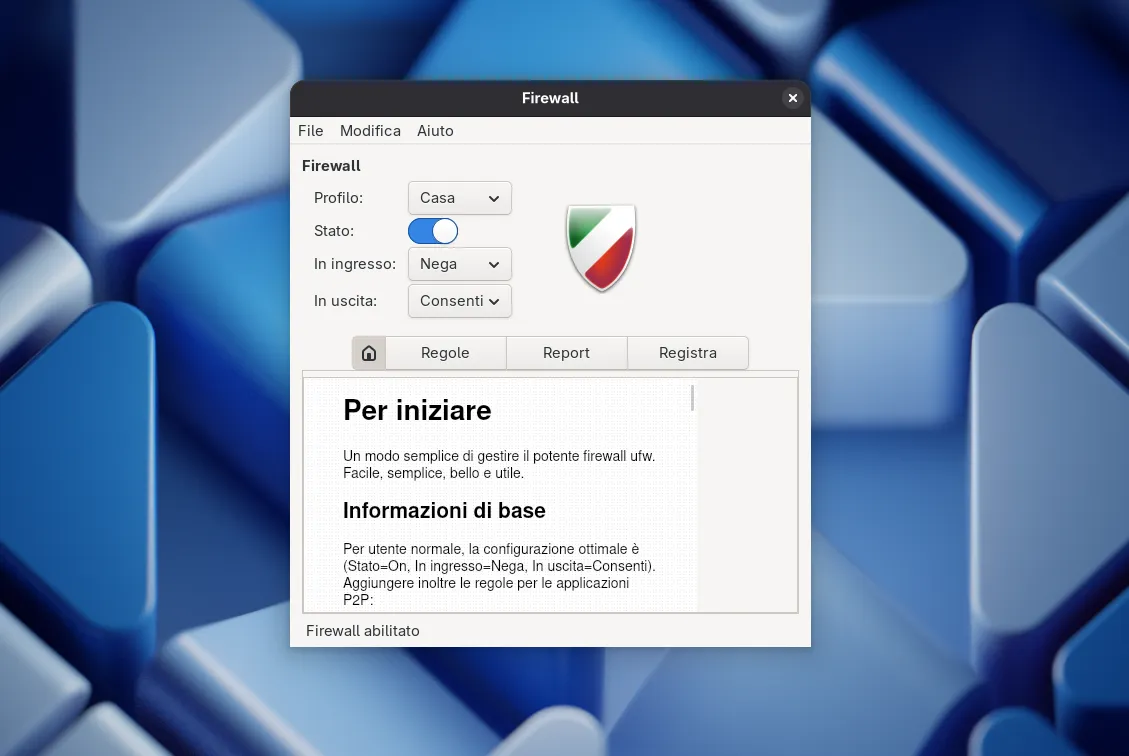Switch to the Report tab
This screenshot has width=1129, height=756.
566,353
